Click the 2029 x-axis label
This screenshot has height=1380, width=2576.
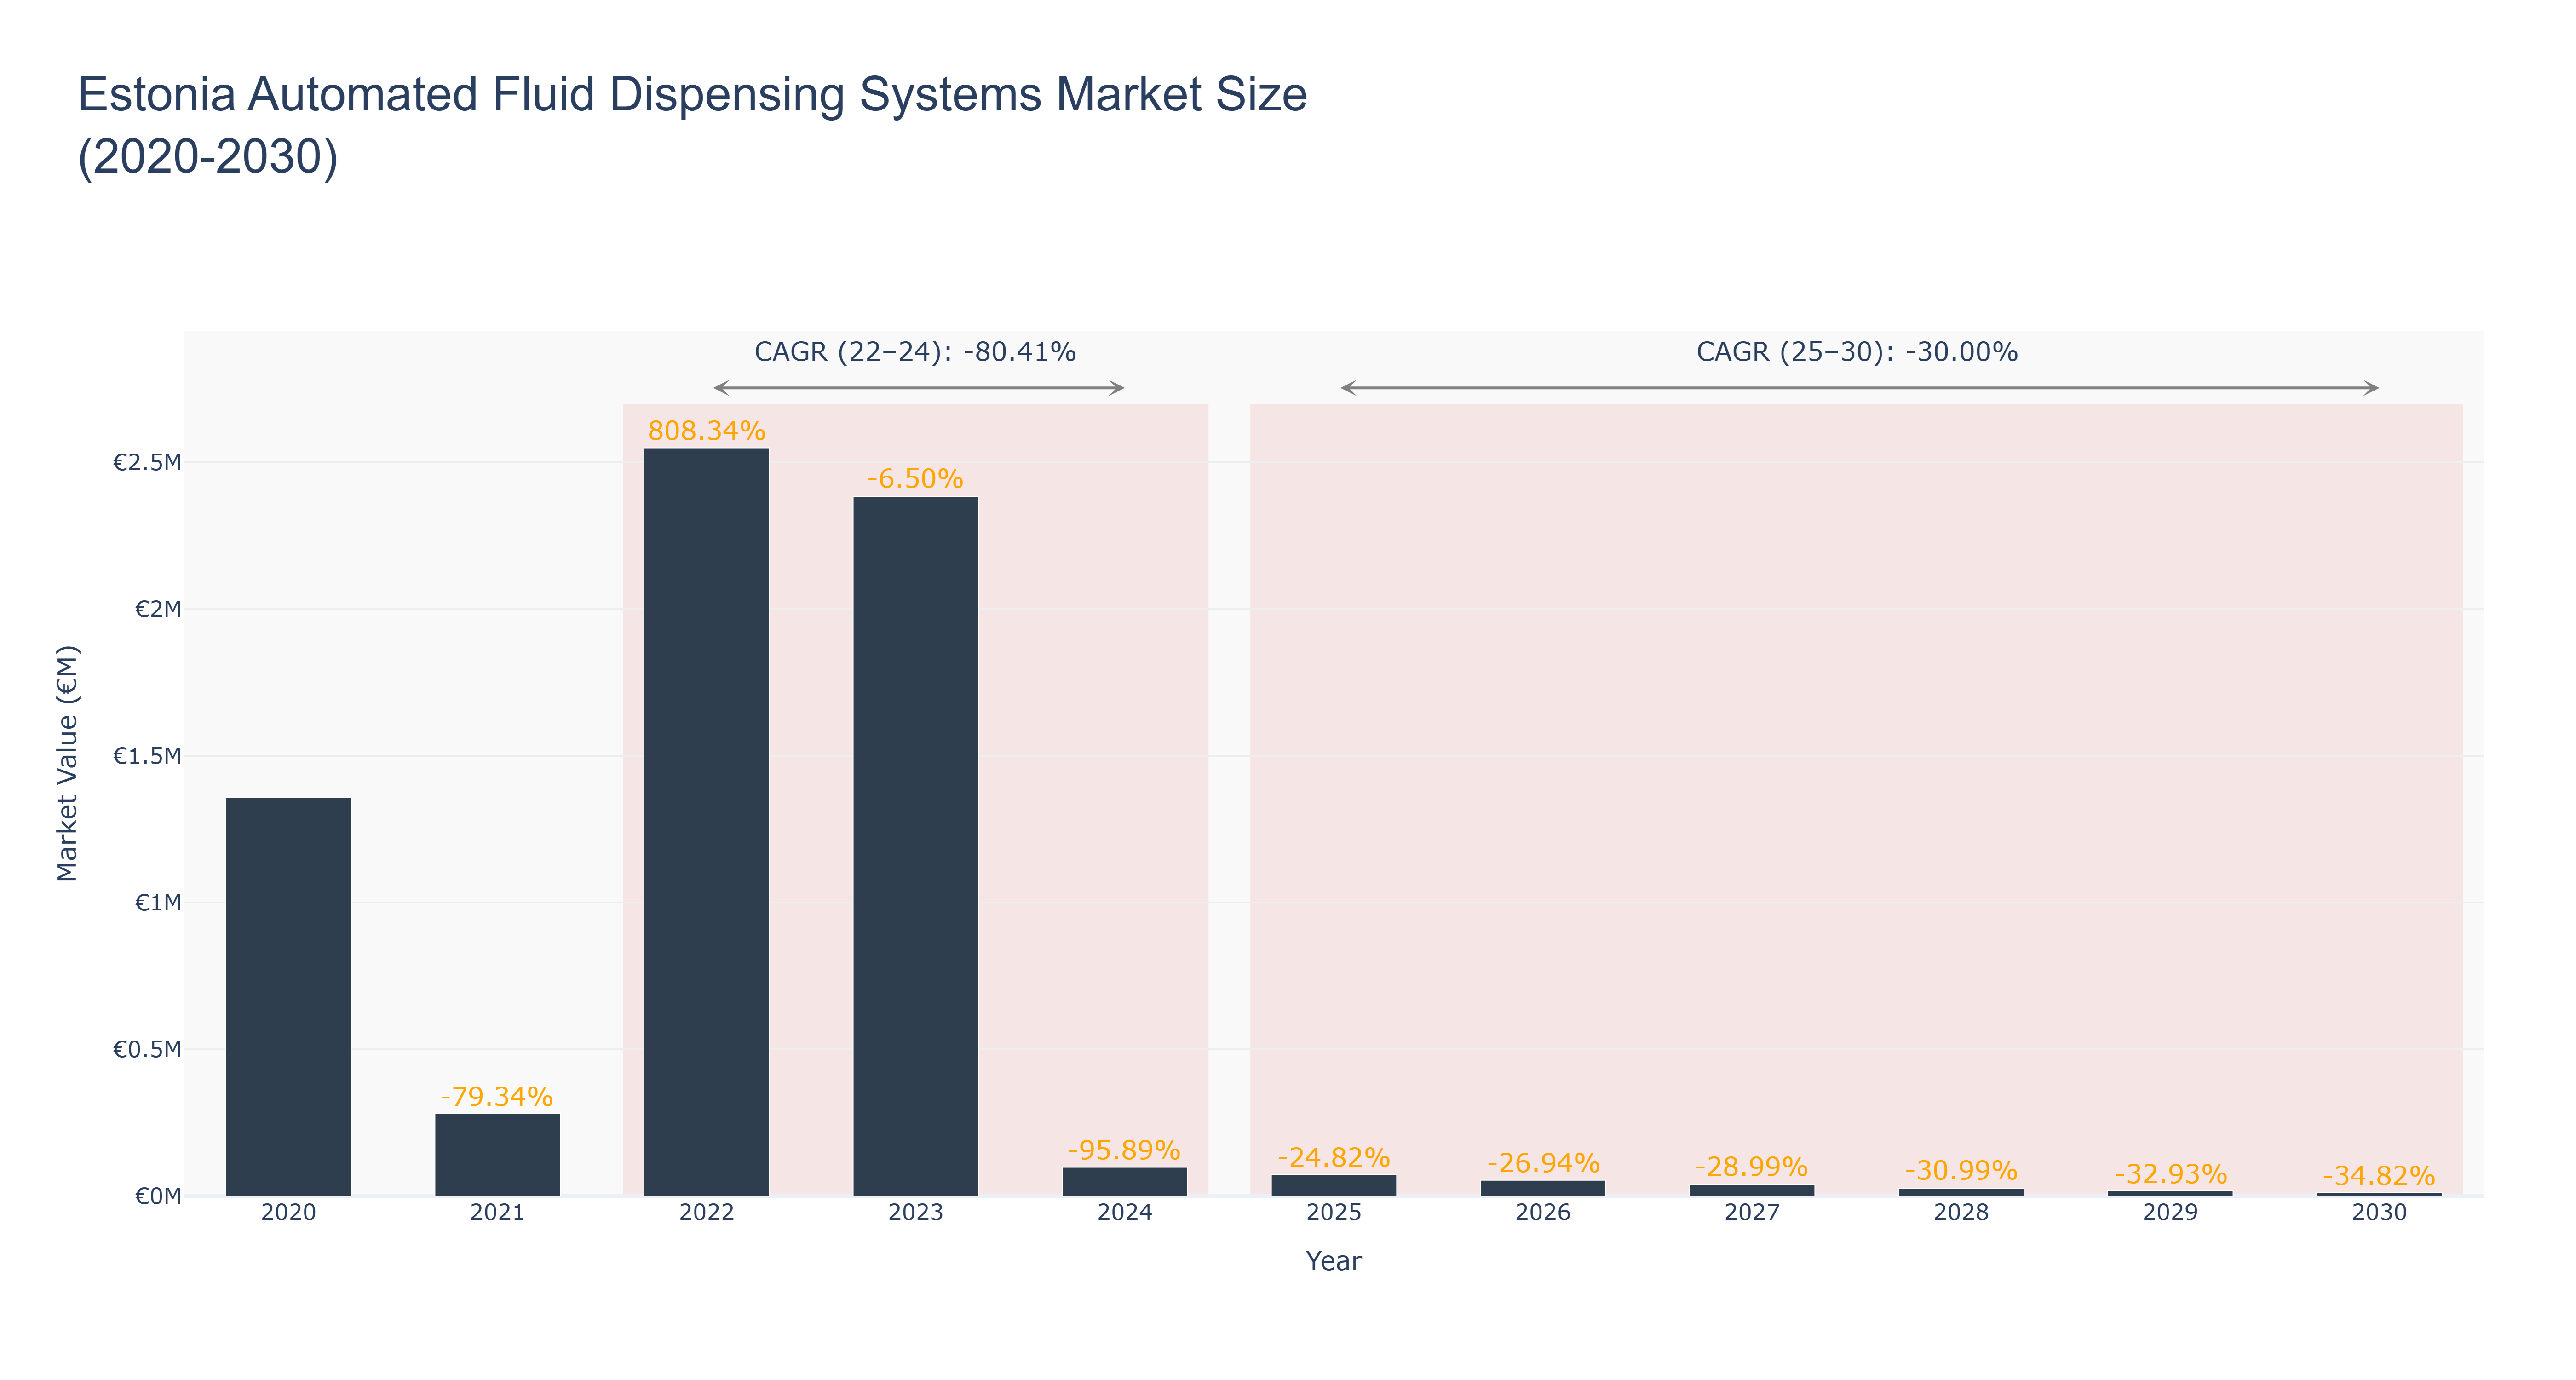(2170, 1213)
